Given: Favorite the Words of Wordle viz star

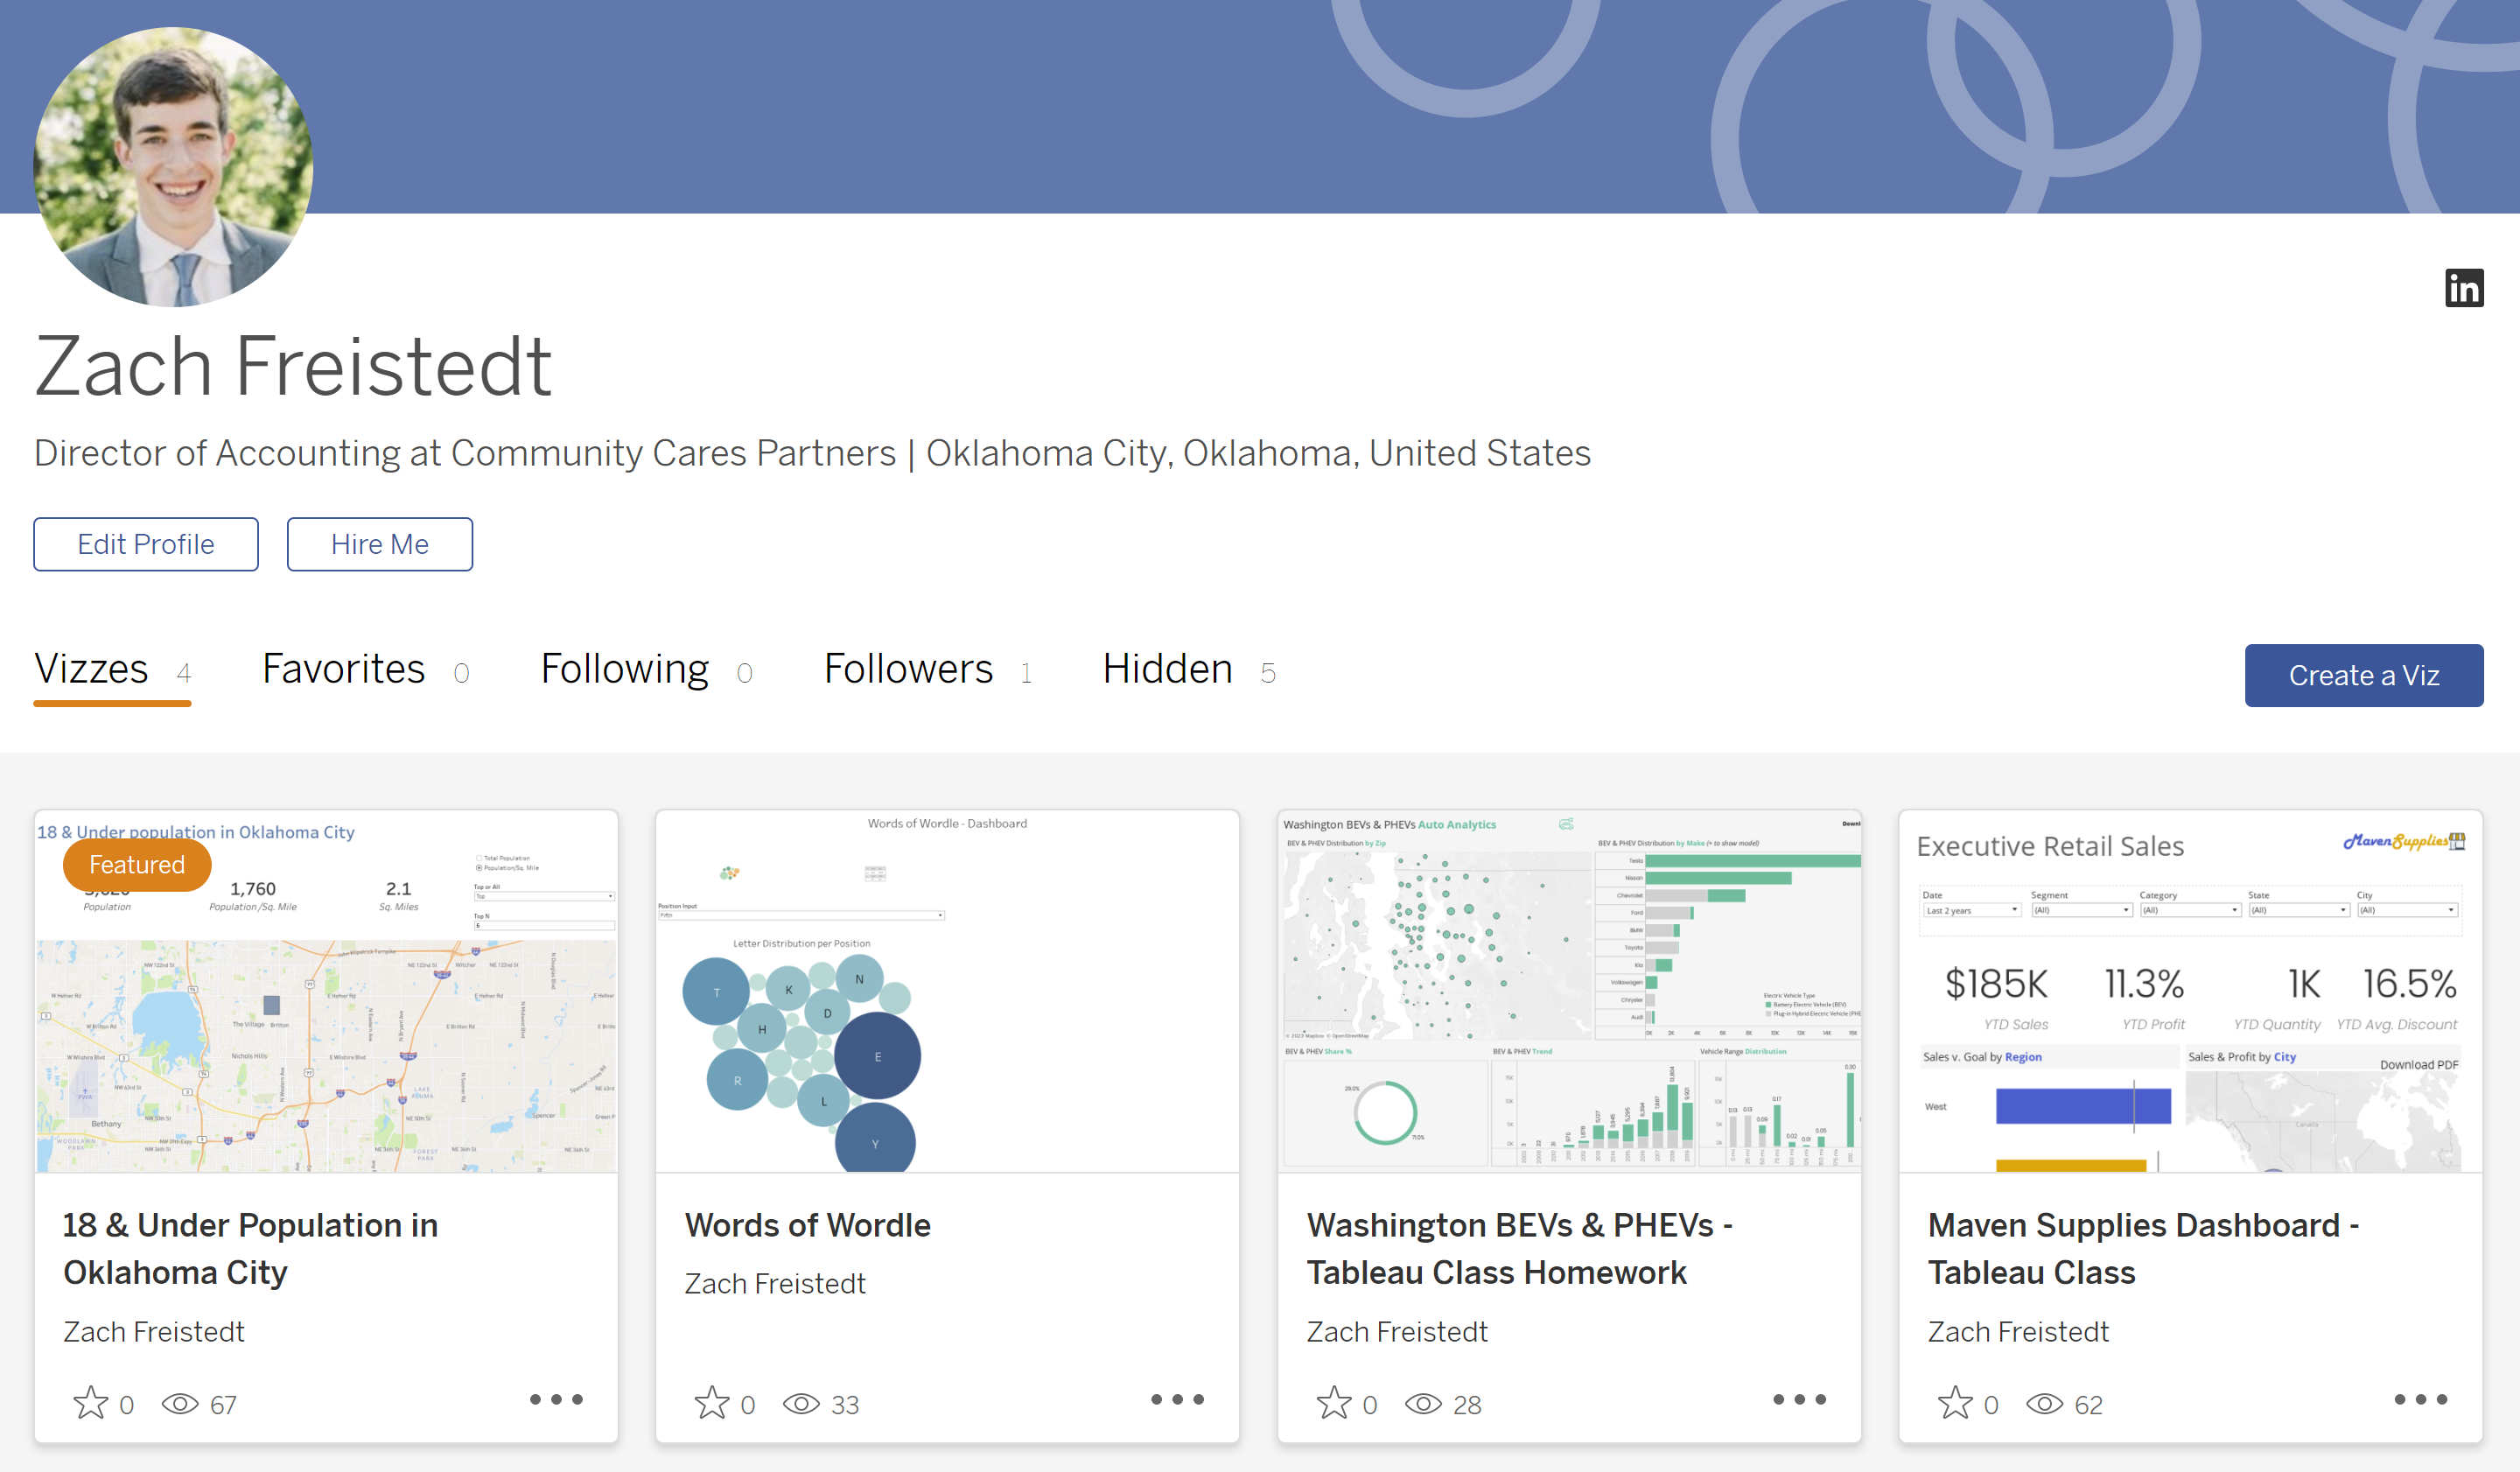Looking at the screenshot, I should pos(712,1402).
